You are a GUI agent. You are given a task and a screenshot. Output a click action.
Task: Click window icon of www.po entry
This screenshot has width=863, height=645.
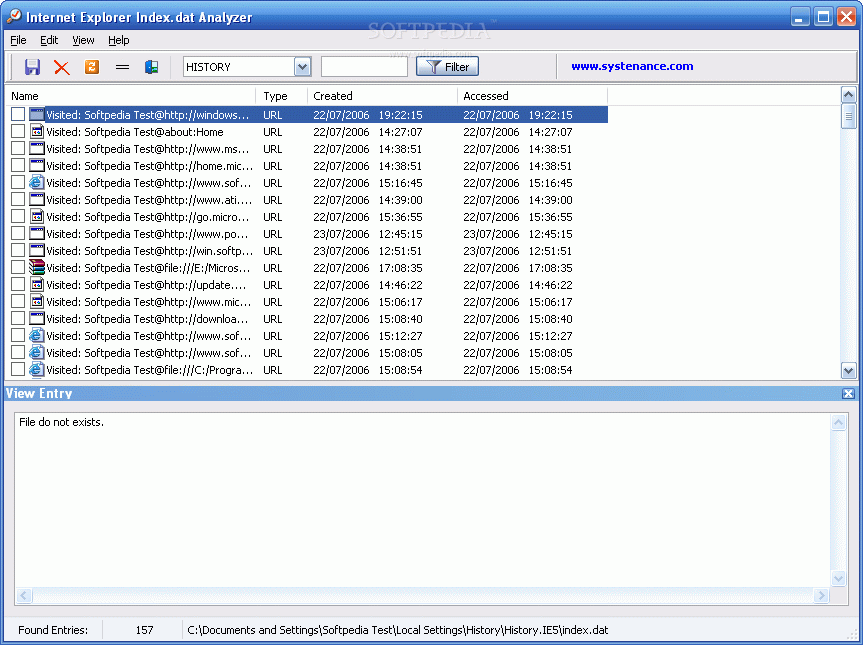coord(37,233)
